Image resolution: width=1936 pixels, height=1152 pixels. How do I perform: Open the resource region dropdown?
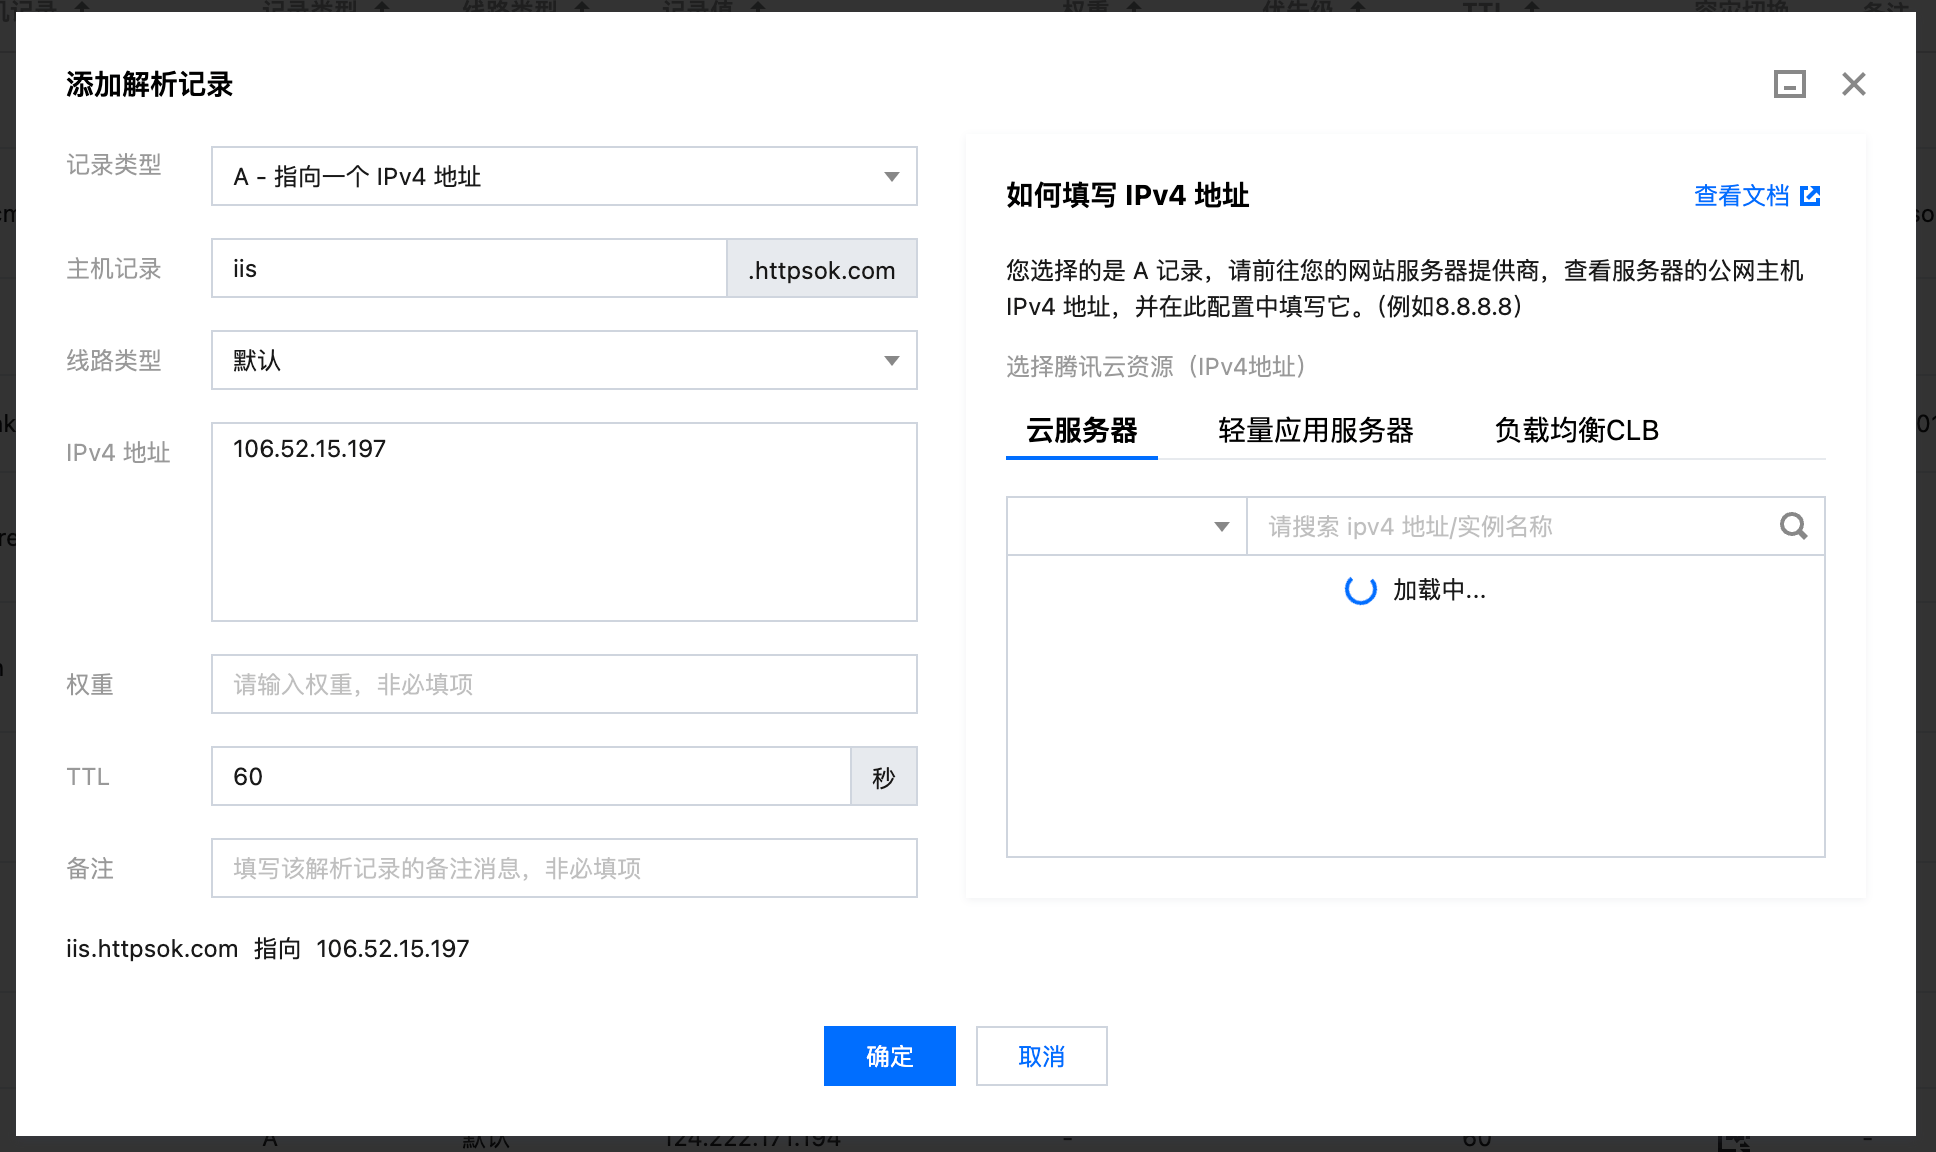tap(1126, 526)
